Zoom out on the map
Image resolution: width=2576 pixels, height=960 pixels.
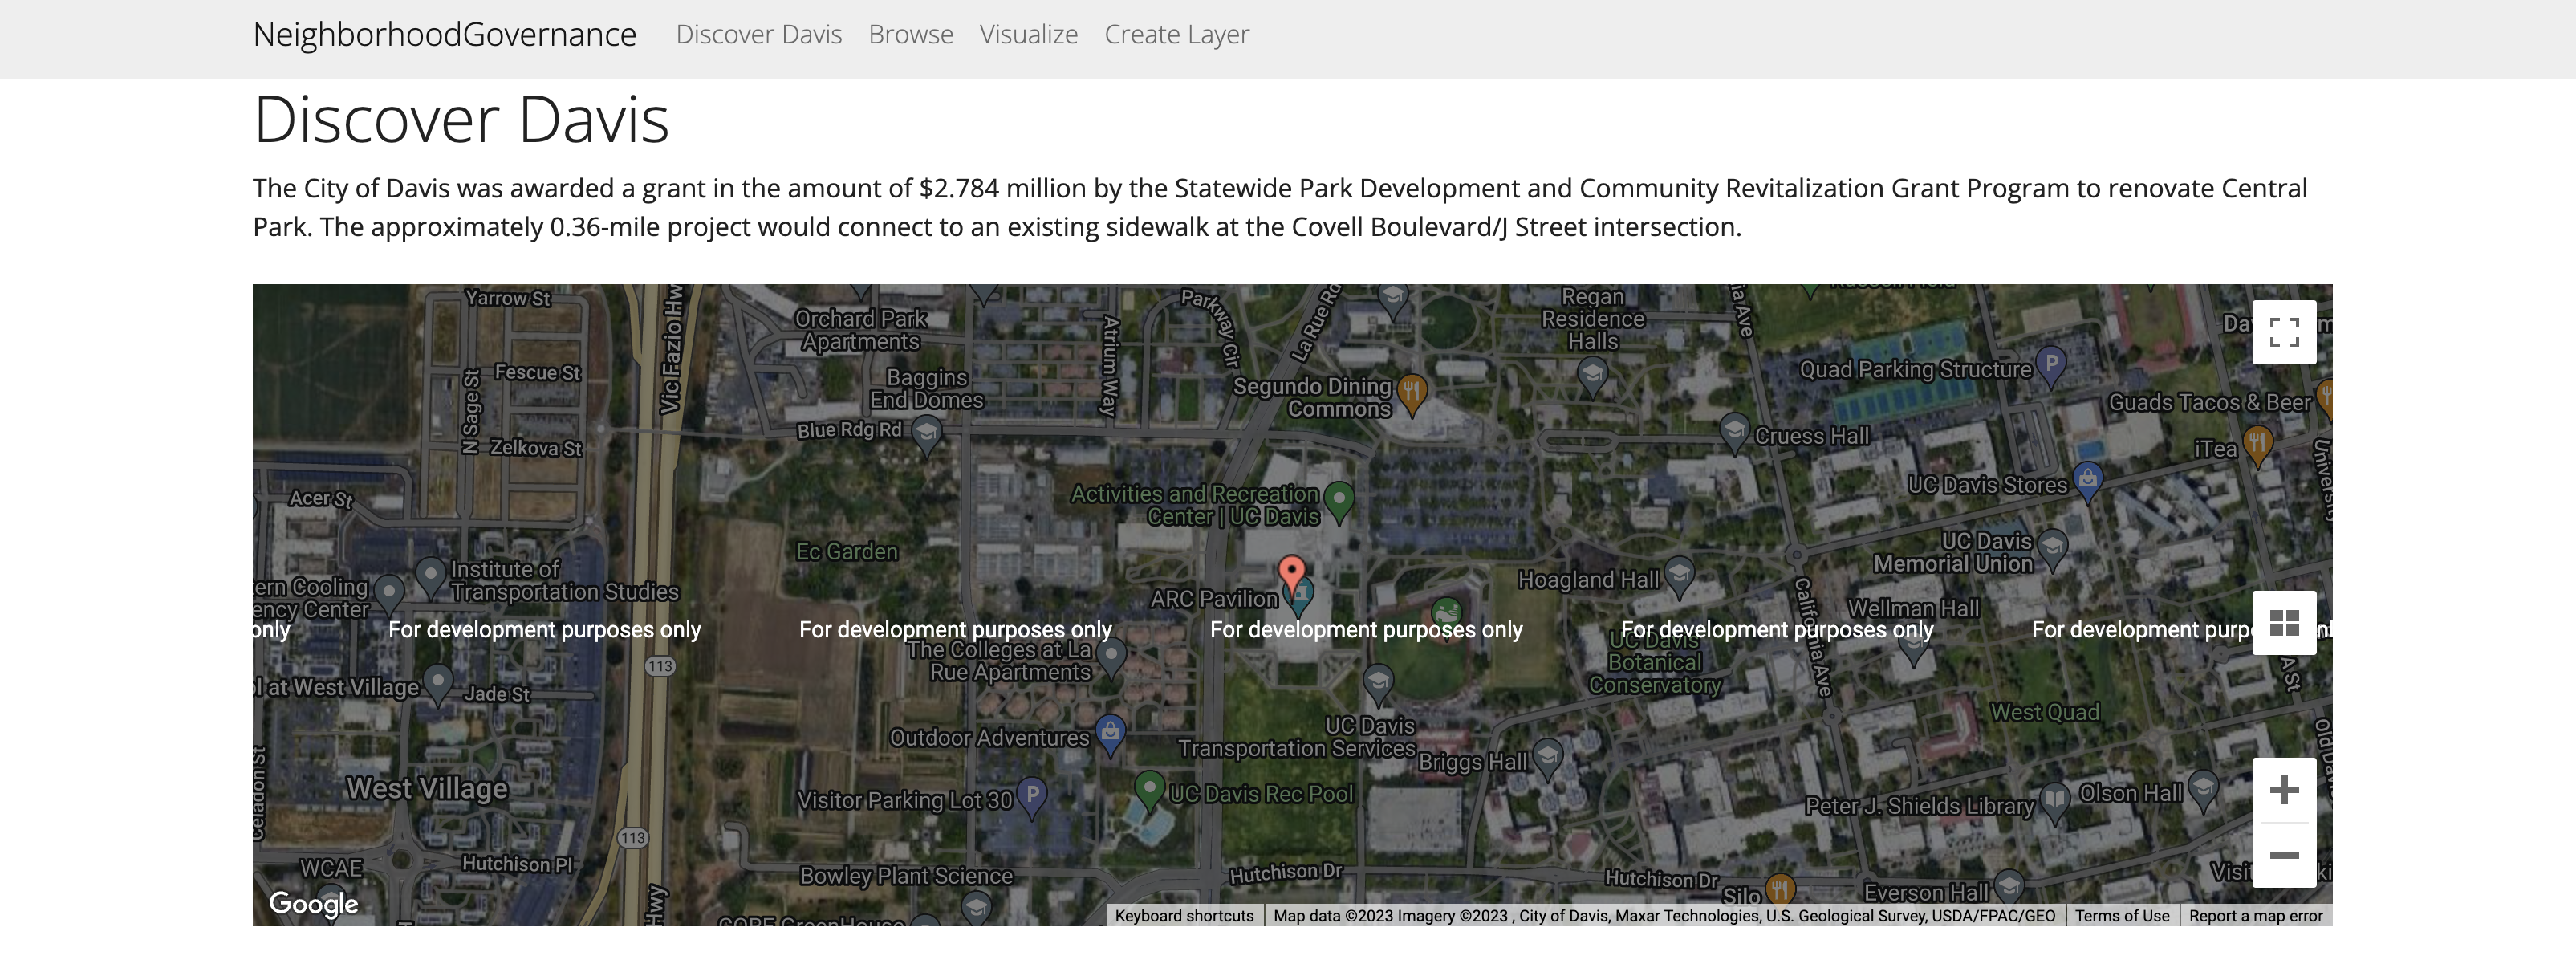2283,856
